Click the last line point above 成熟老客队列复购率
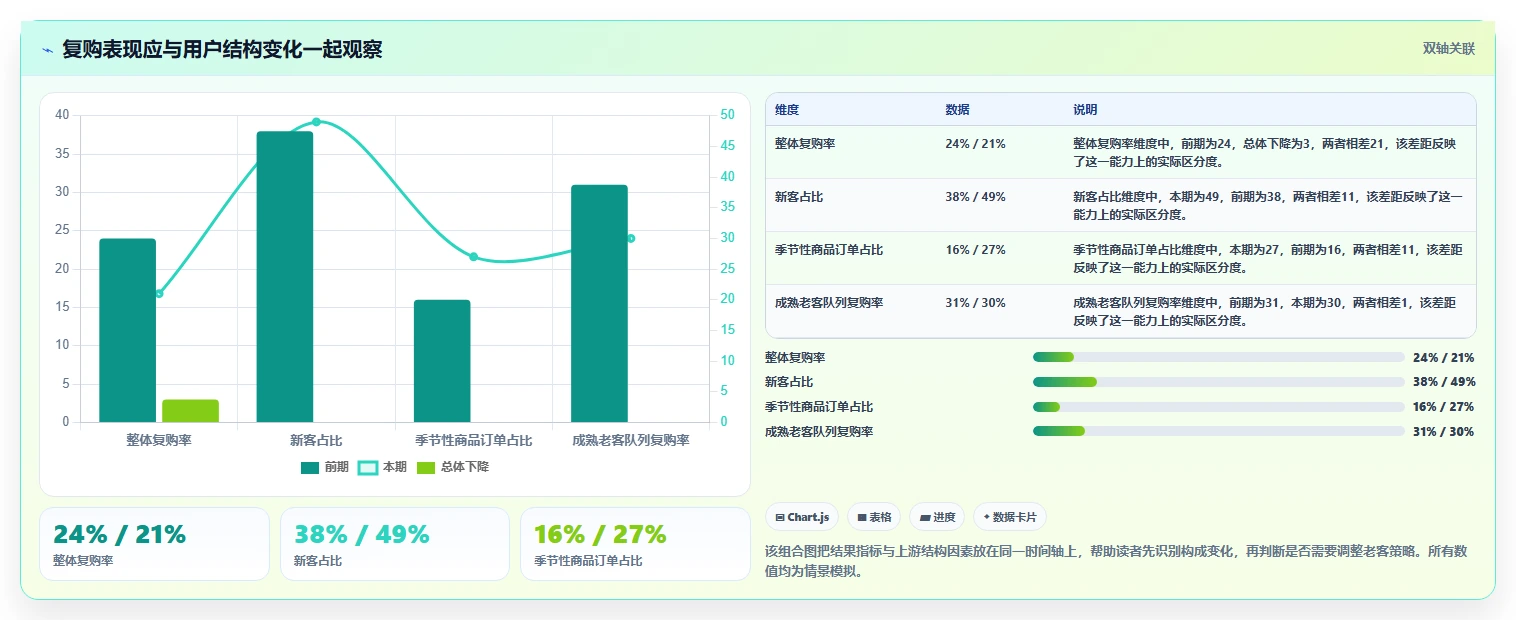The image size is (1516, 620). [x=631, y=238]
